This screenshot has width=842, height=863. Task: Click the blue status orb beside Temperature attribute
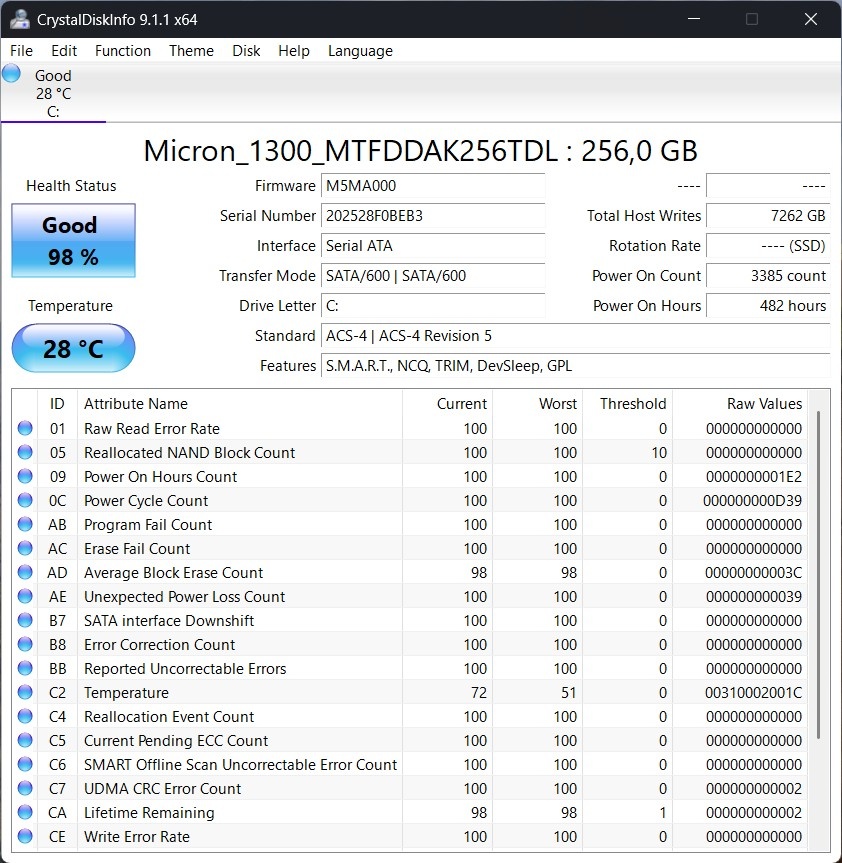pyautogui.click(x=25, y=693)
